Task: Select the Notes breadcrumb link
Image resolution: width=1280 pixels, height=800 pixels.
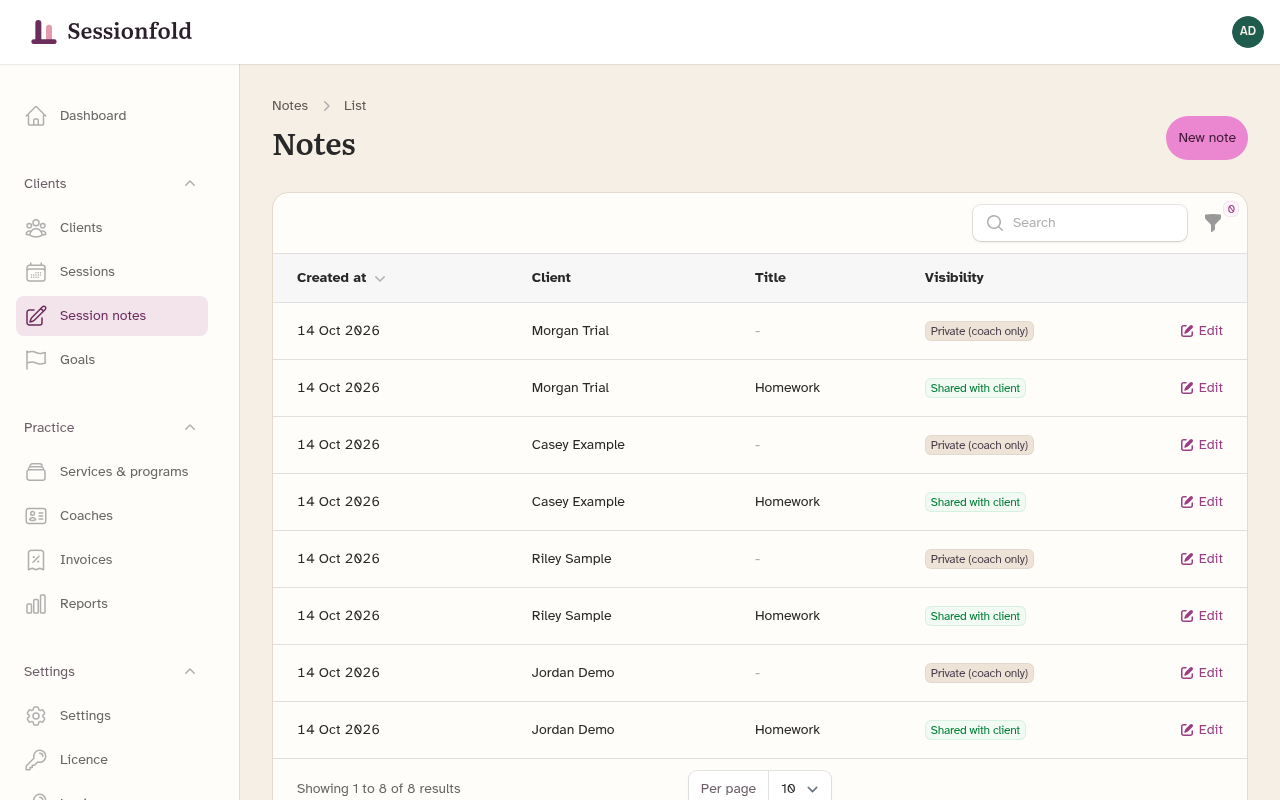Action: 290,106
